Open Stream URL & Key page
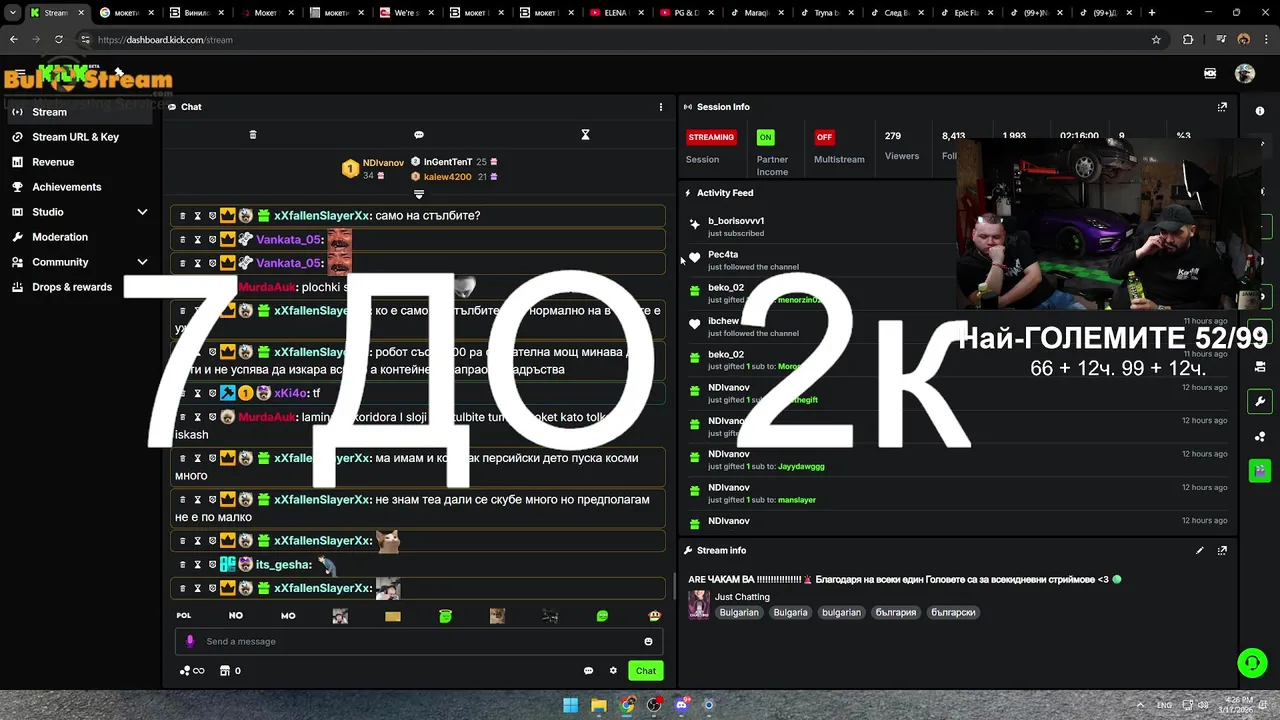This screenshot has height=720, width=1280. point(80,137)
